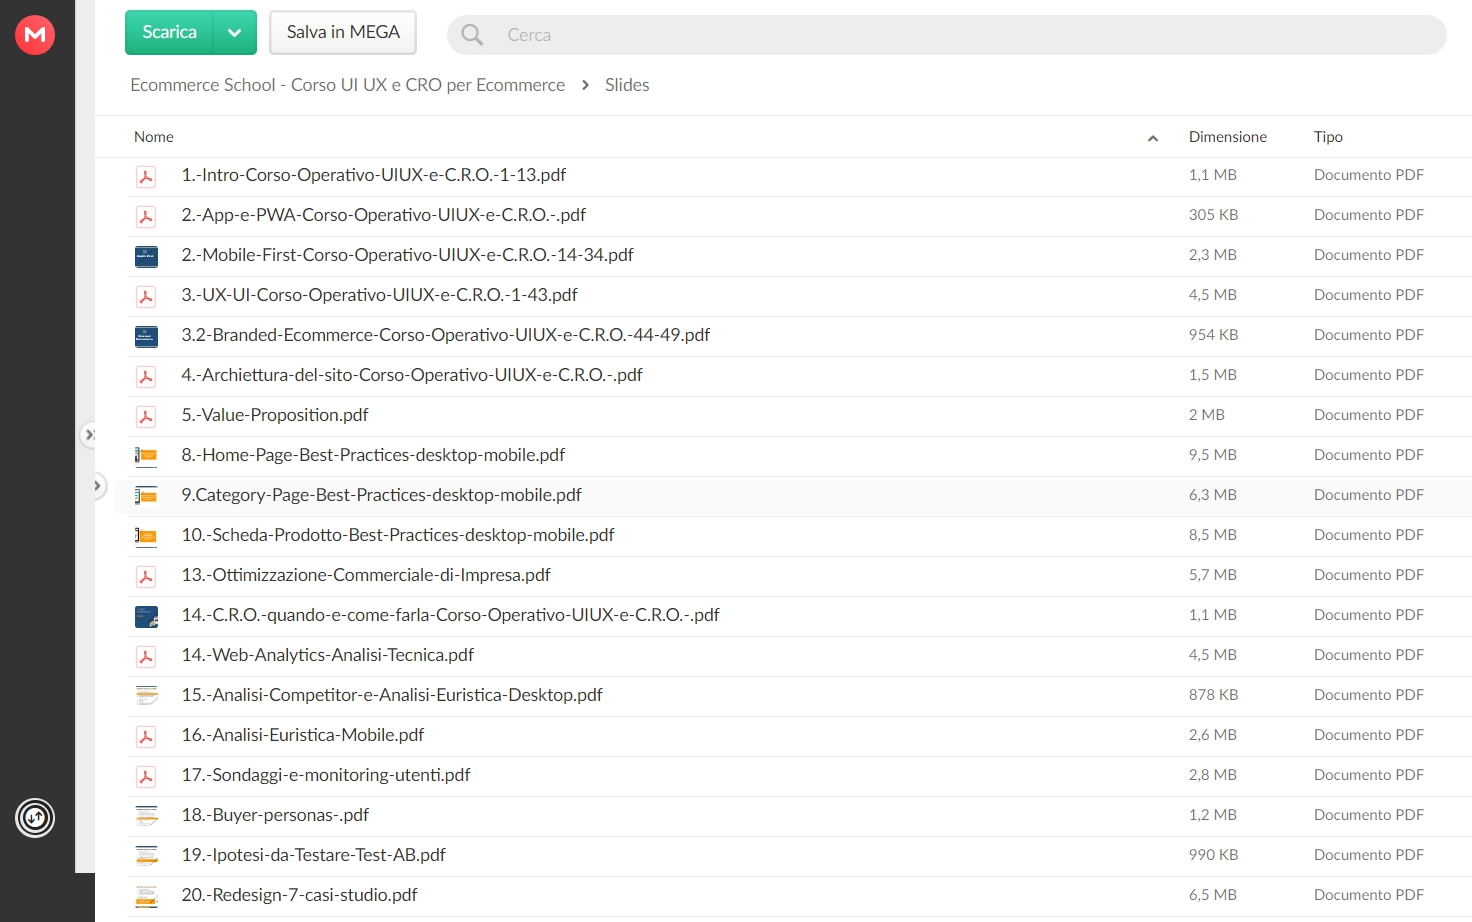Click thumbnail icon of 8.-Home-Page-Best-Practices file
Image resolution: width=1472 pixels, height=922 pixels.
coord(146,457)
